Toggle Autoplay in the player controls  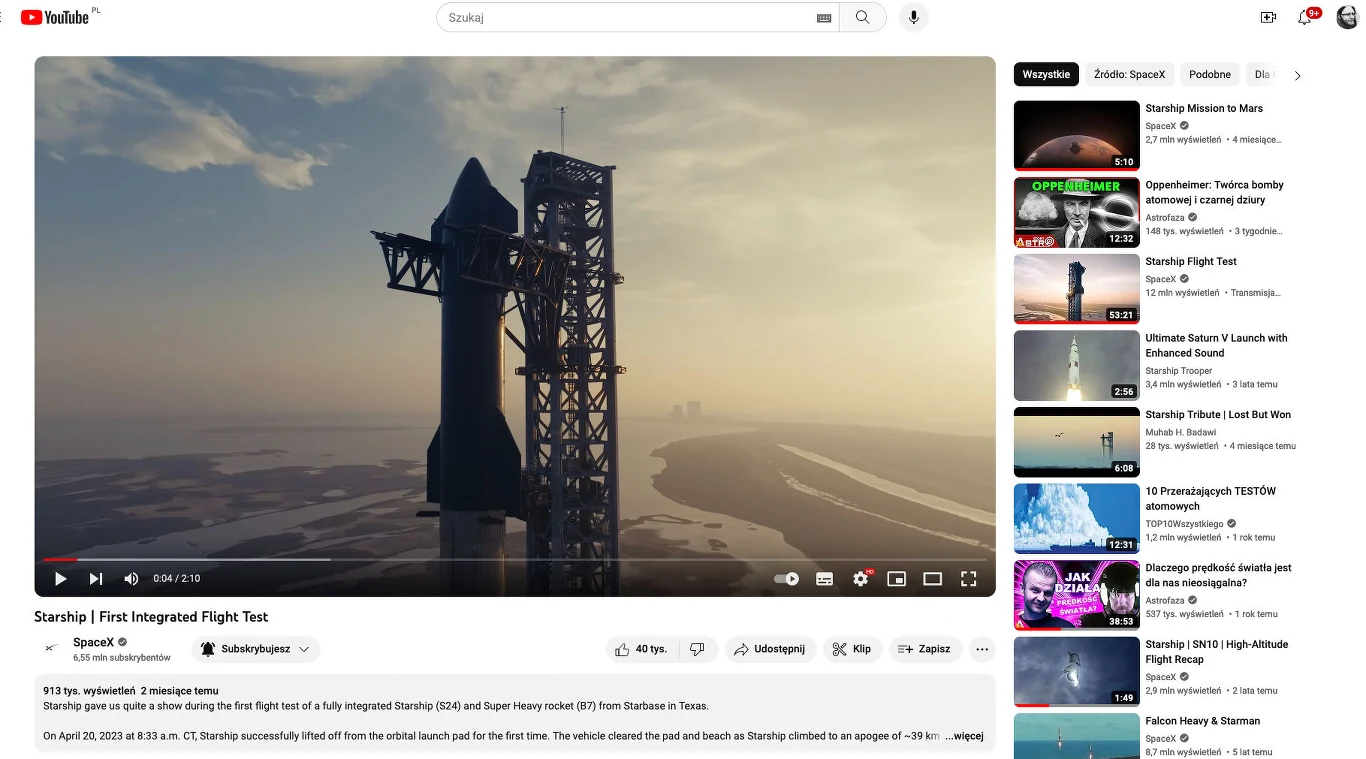[786, 578]
